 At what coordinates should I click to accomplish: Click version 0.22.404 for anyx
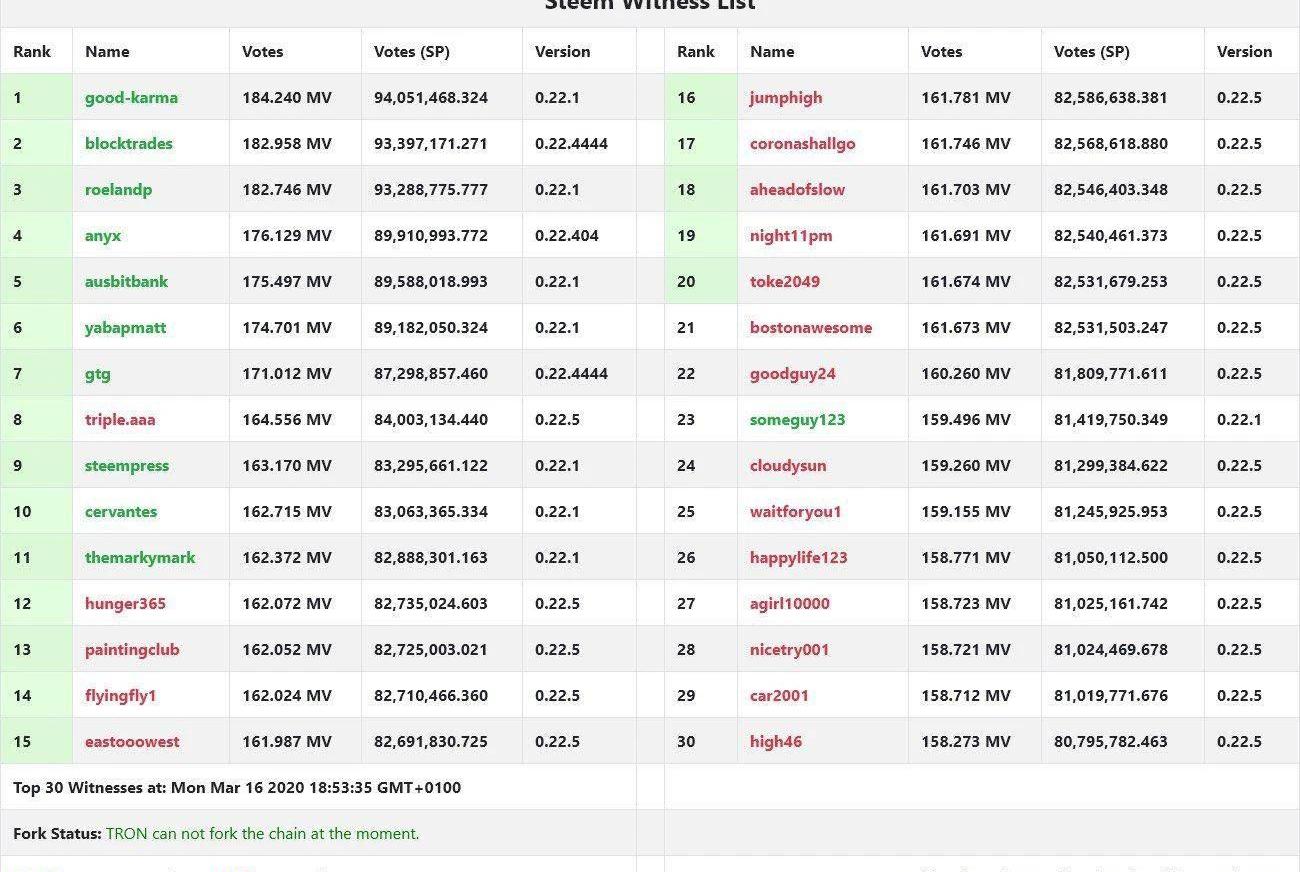pos(567,236)
